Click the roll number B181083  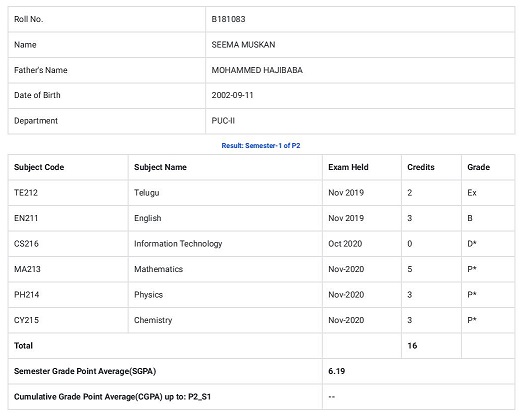point(228,19)
